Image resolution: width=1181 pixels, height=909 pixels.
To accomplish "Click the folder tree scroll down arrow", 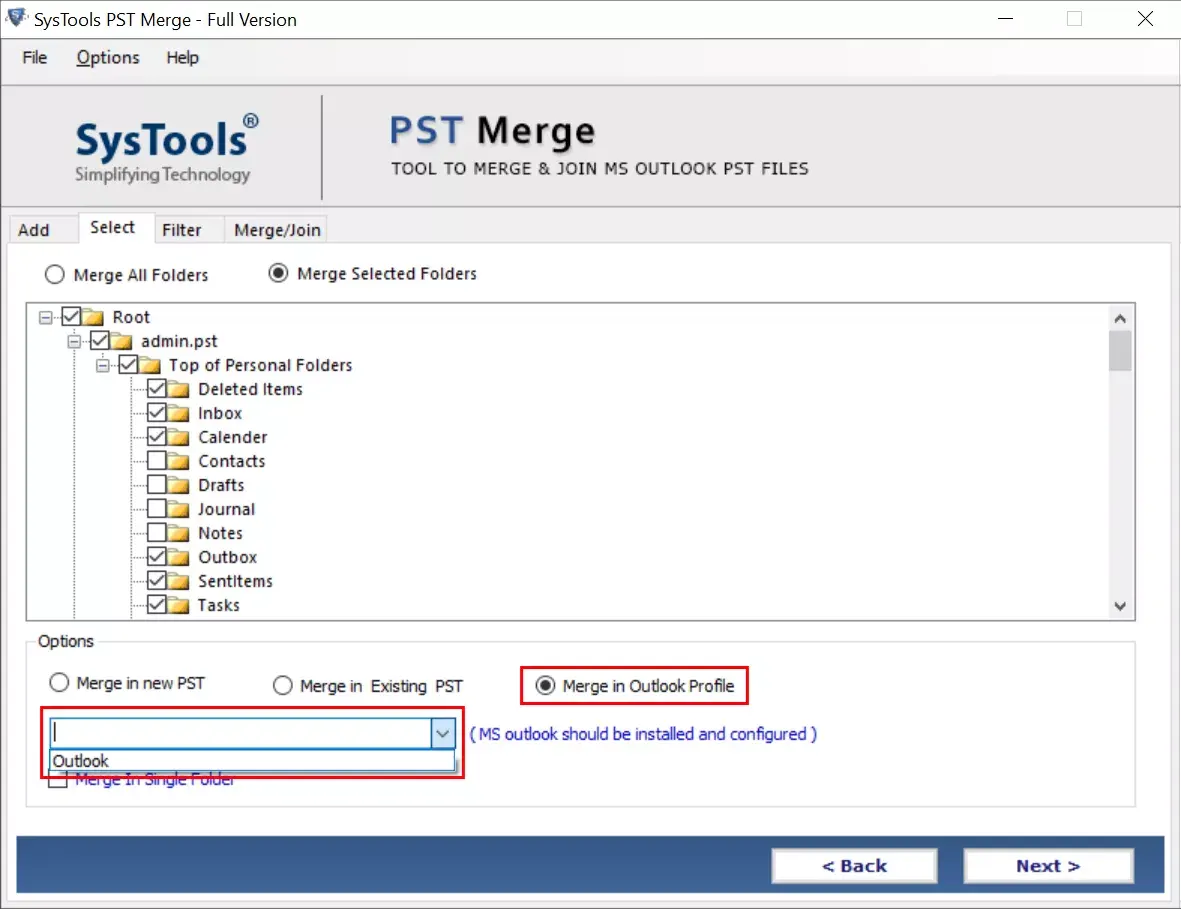I will (1120, 605).
